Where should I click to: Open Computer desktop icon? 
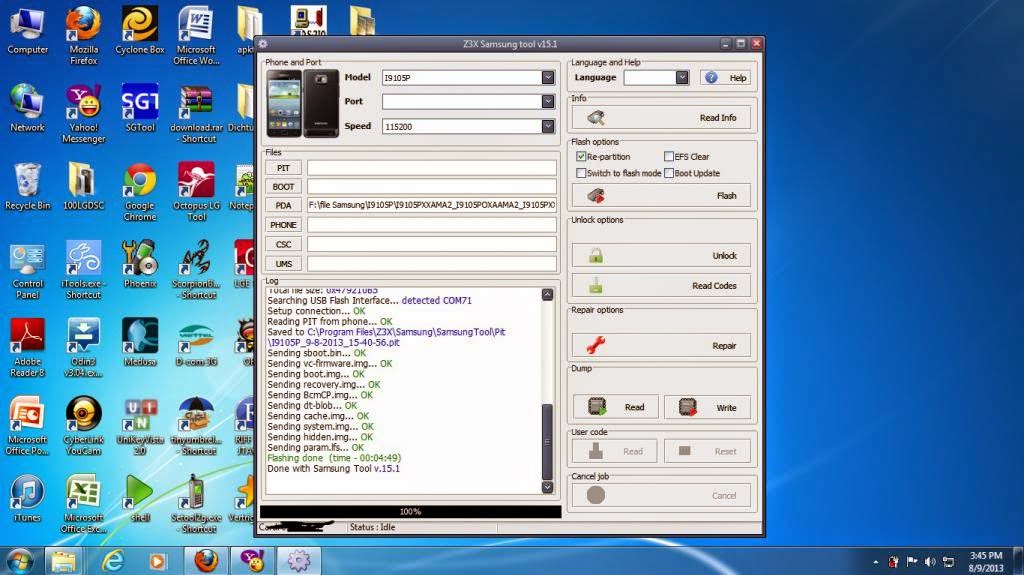[x=27, y=30]
